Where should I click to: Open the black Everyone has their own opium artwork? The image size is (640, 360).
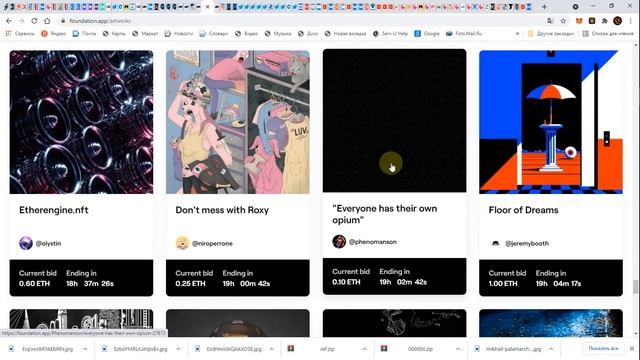(394, 120)
